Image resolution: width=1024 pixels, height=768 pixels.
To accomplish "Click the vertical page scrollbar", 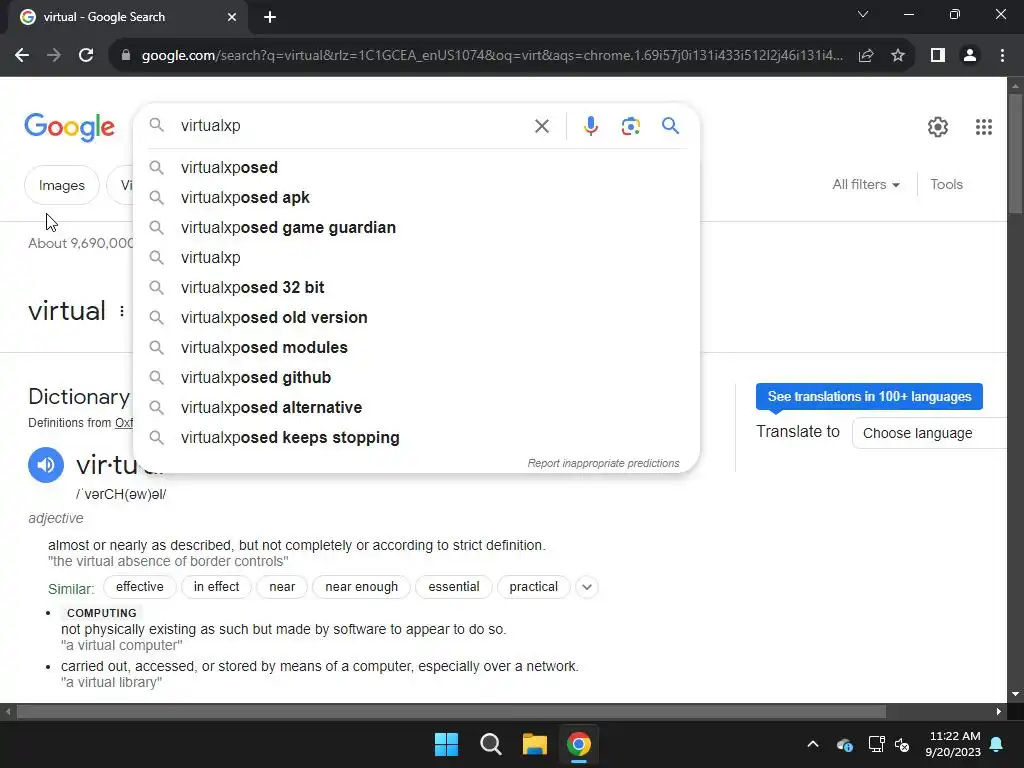I will pos(1015,154).
